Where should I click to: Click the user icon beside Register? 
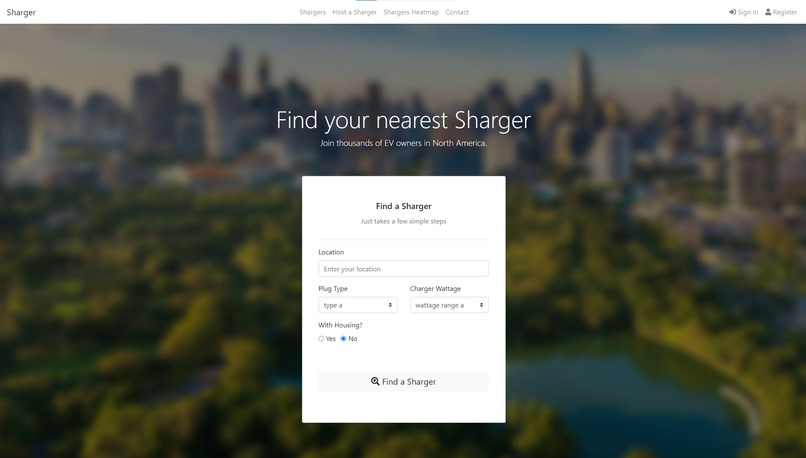tap(768, 12)
